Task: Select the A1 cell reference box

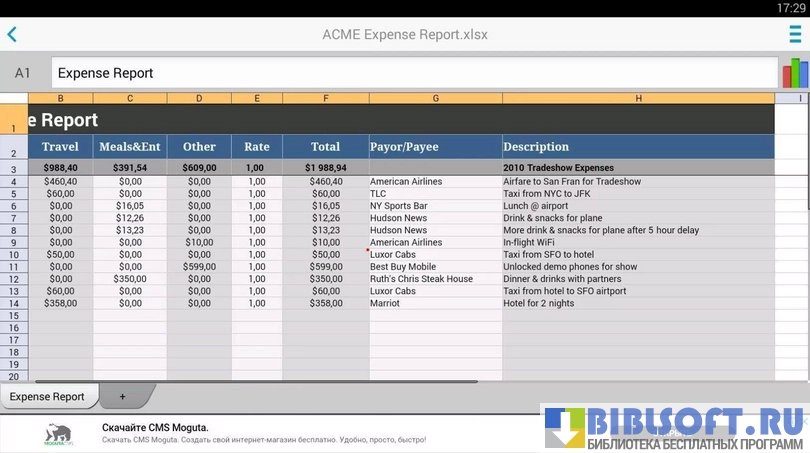Action: [x=23, y=73]
